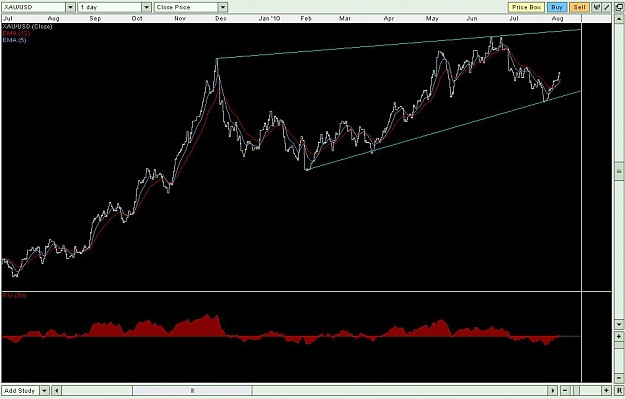Viewport: 625px width, 399px height.
Task: Click the R reset chart button
Action: tap(619, 391)
